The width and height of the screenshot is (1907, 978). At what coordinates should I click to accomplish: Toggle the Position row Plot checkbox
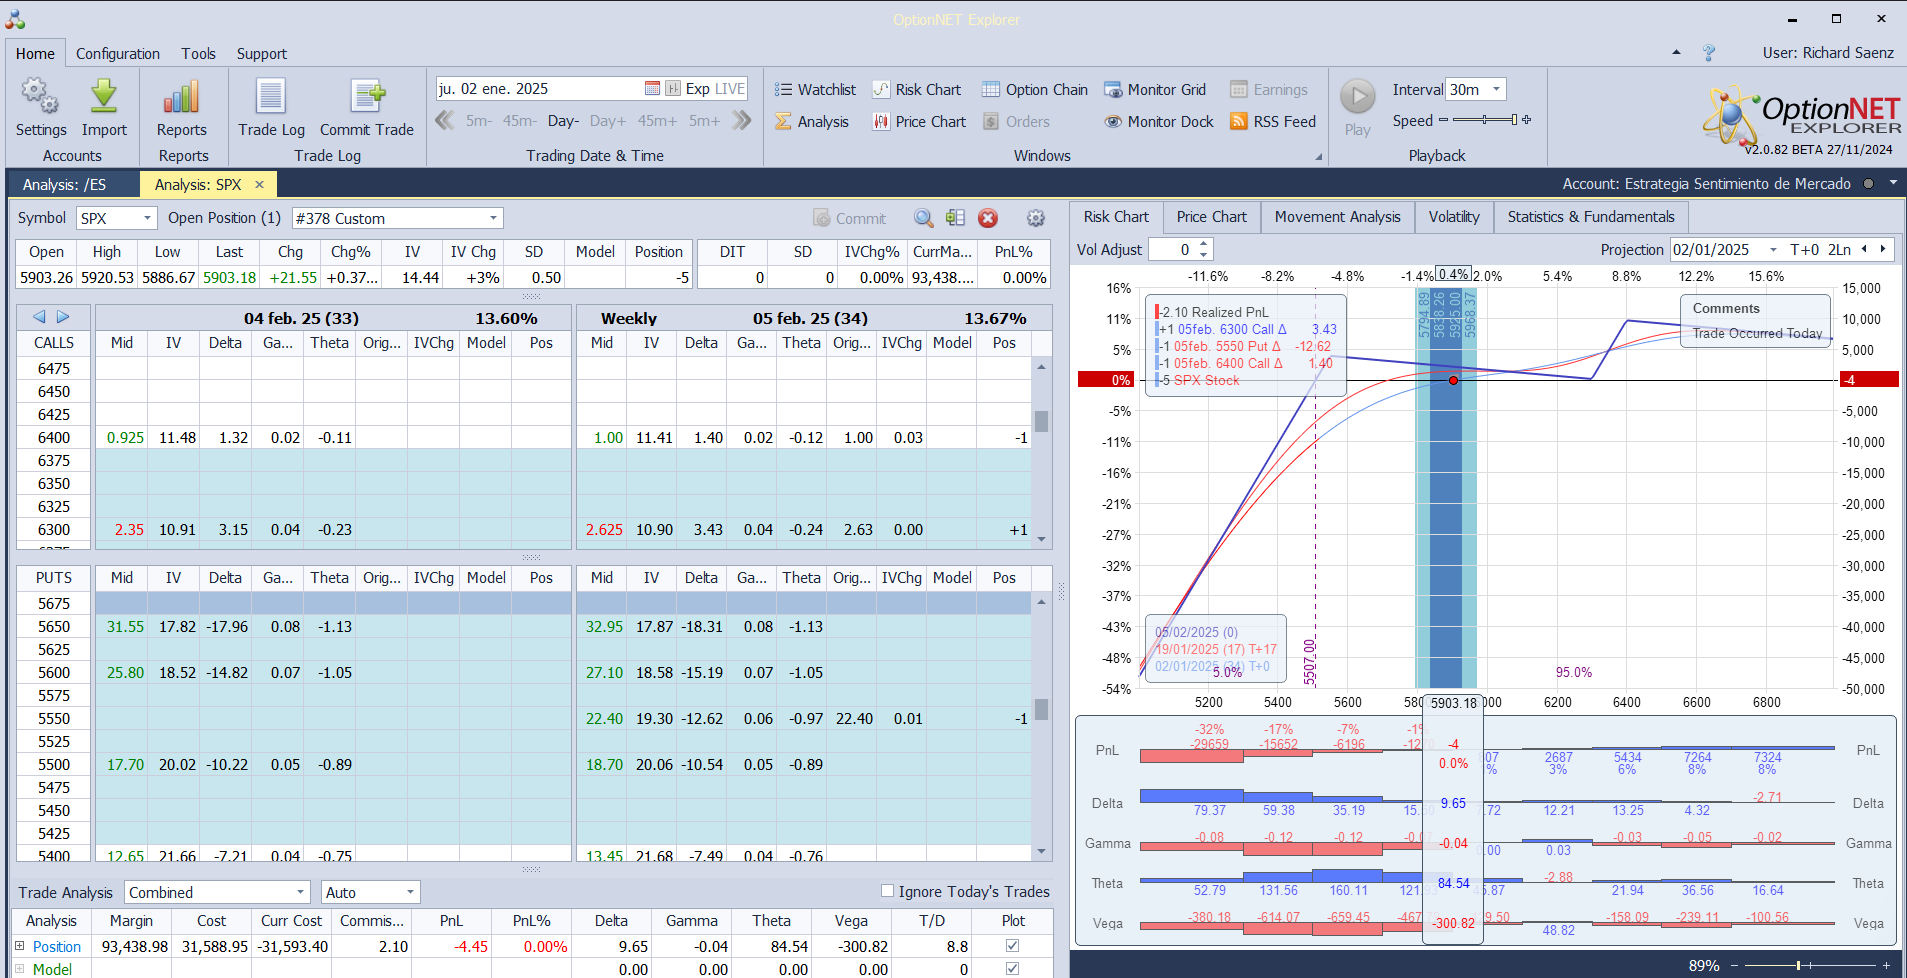point(1012,946)
